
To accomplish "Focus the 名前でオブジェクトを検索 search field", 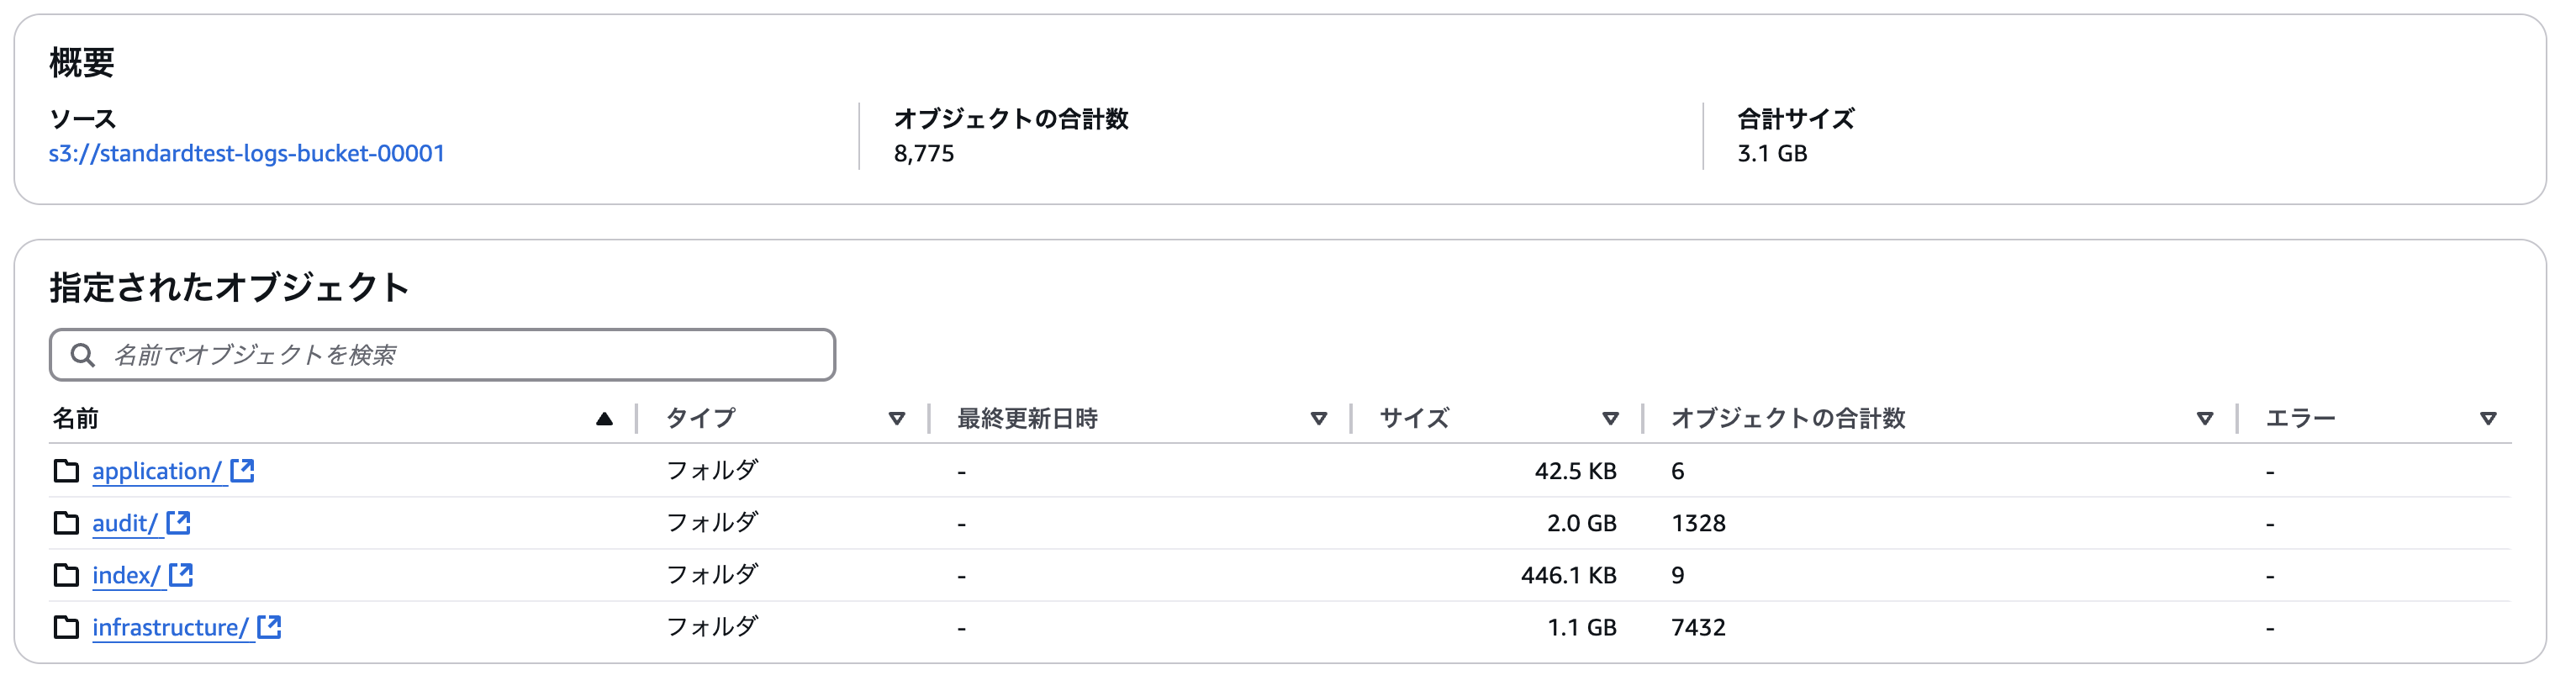I will (x=442, y=355).
